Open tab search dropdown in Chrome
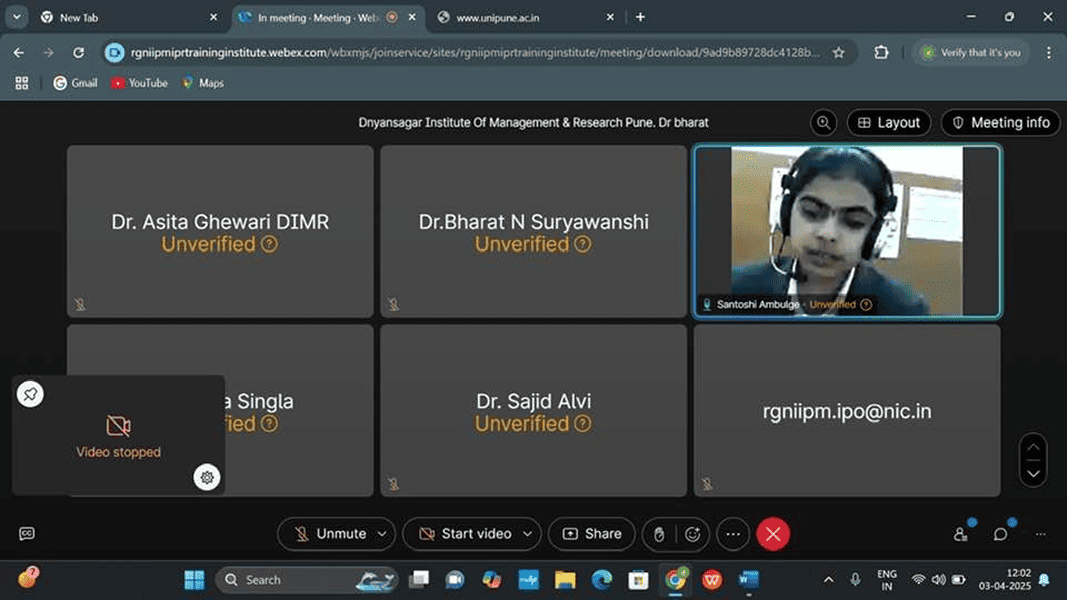 coord(16,17)
